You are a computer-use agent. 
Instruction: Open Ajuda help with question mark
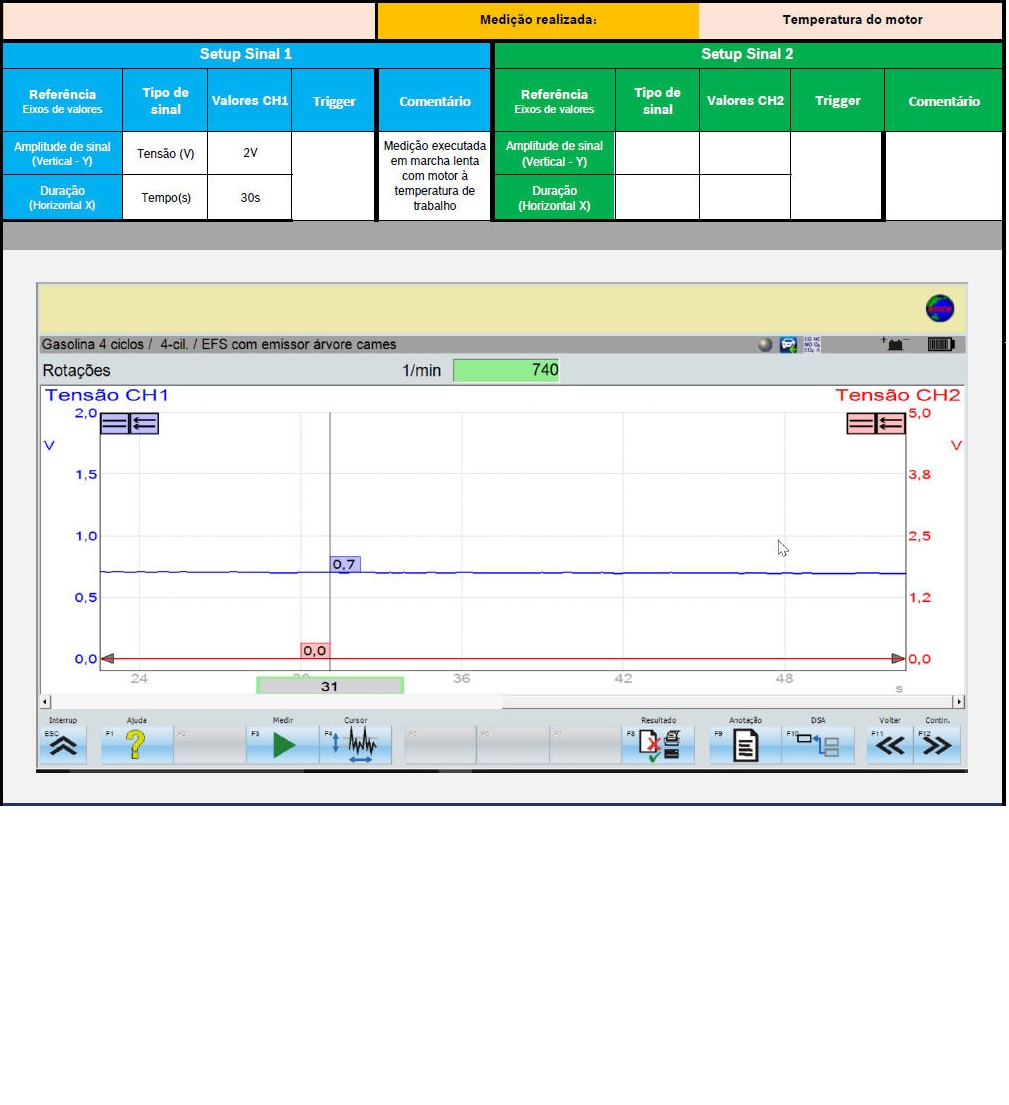pyautogui.click(x=137, y=746)
